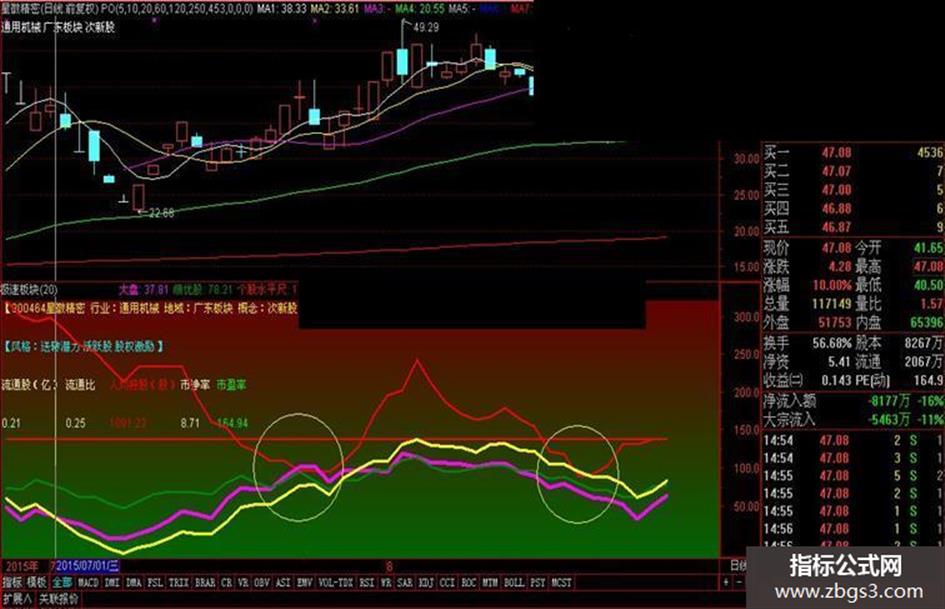
Task: Open the BRAR indicator tab
Action: (x=206, y=582)
